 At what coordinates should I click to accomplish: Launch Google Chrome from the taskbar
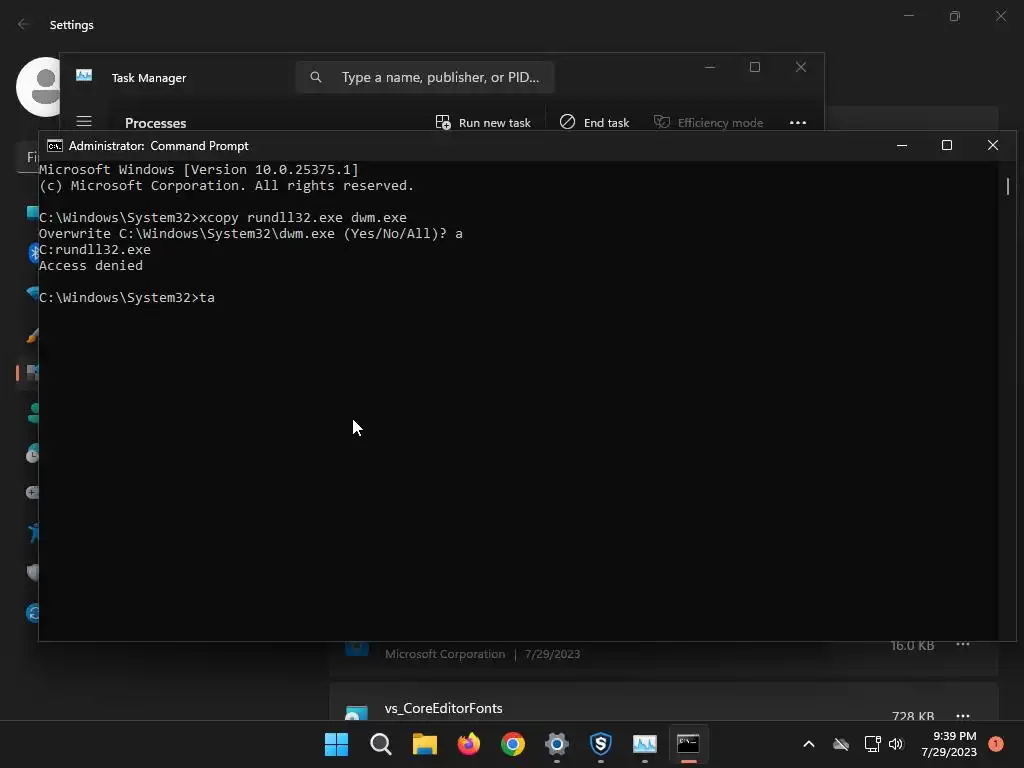click(513, 744)
